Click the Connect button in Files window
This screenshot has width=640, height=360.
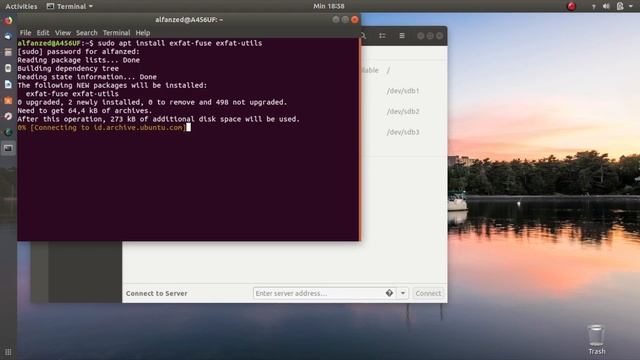[428, 293]
